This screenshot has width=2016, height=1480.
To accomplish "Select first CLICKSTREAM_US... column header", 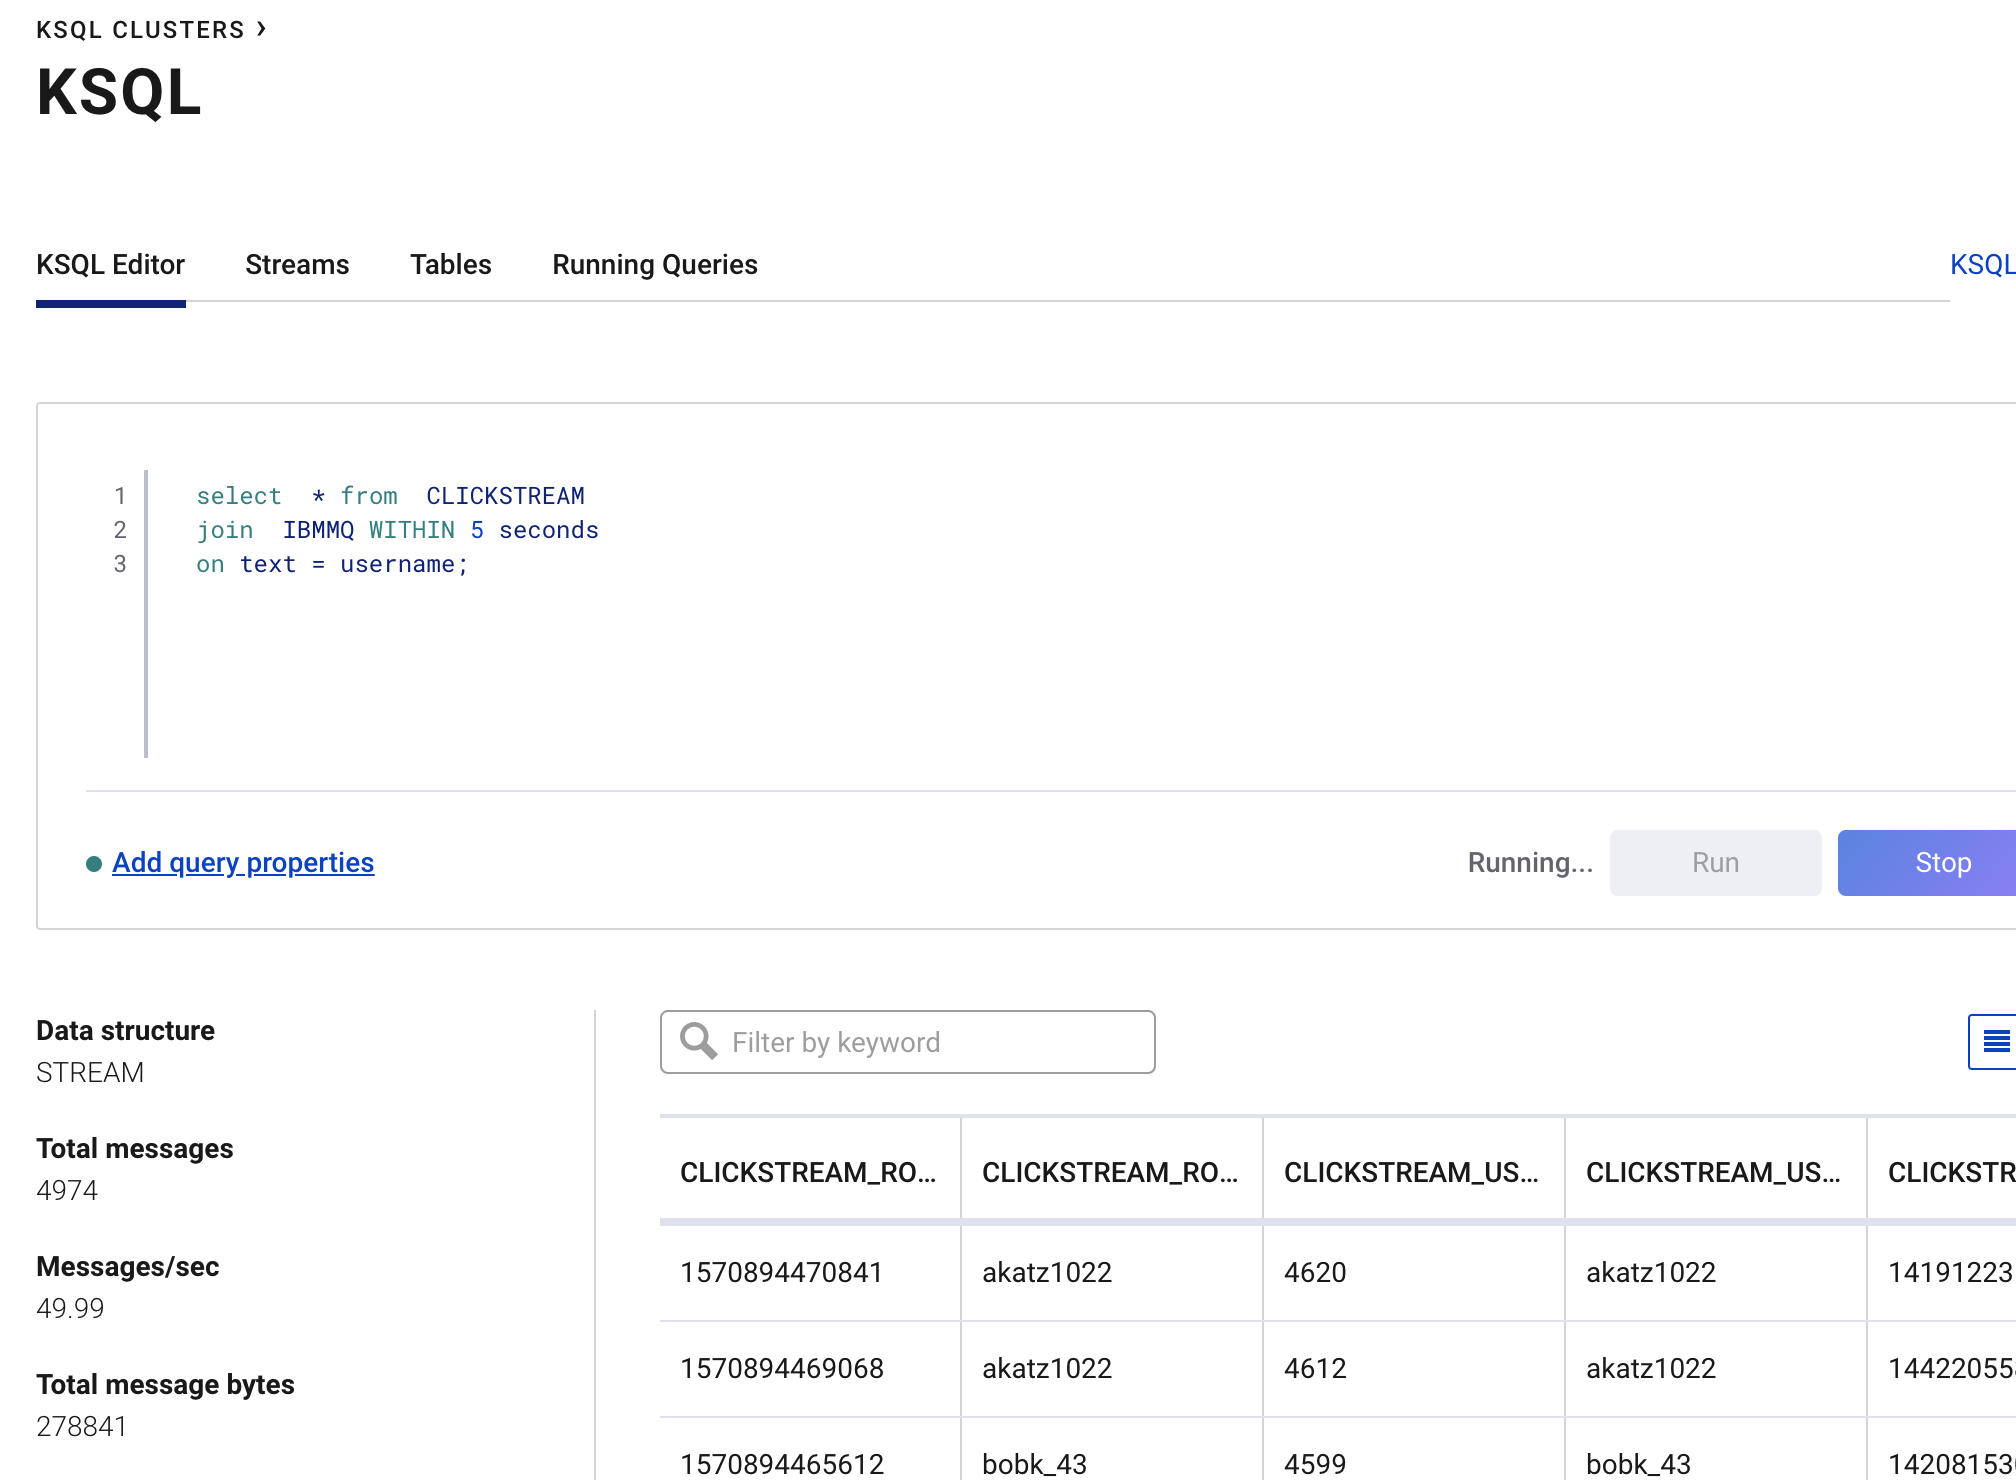I will point(1412,1172).
